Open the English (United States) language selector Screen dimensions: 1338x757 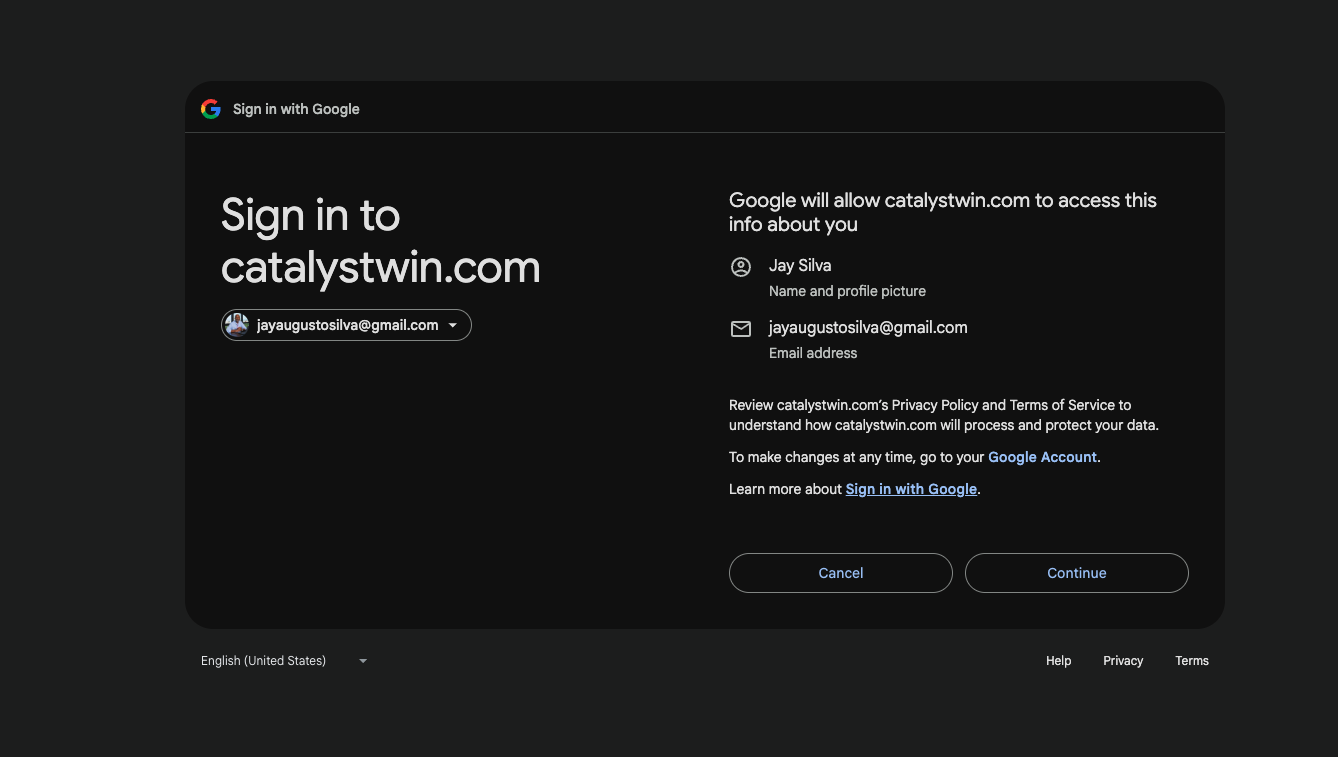point(264,661)
